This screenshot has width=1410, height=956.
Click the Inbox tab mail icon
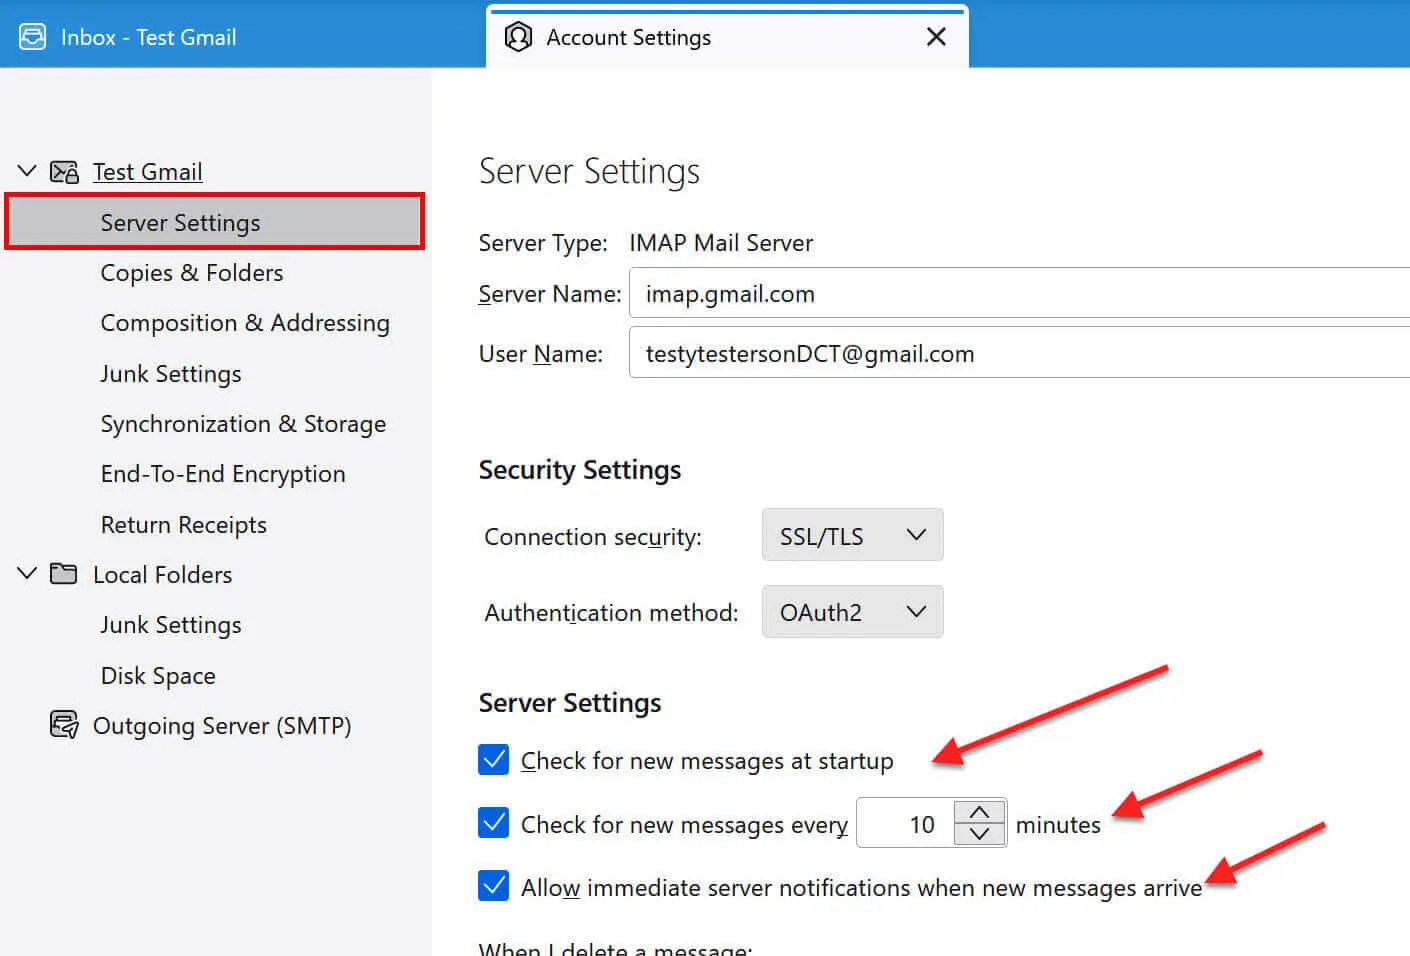32,37
